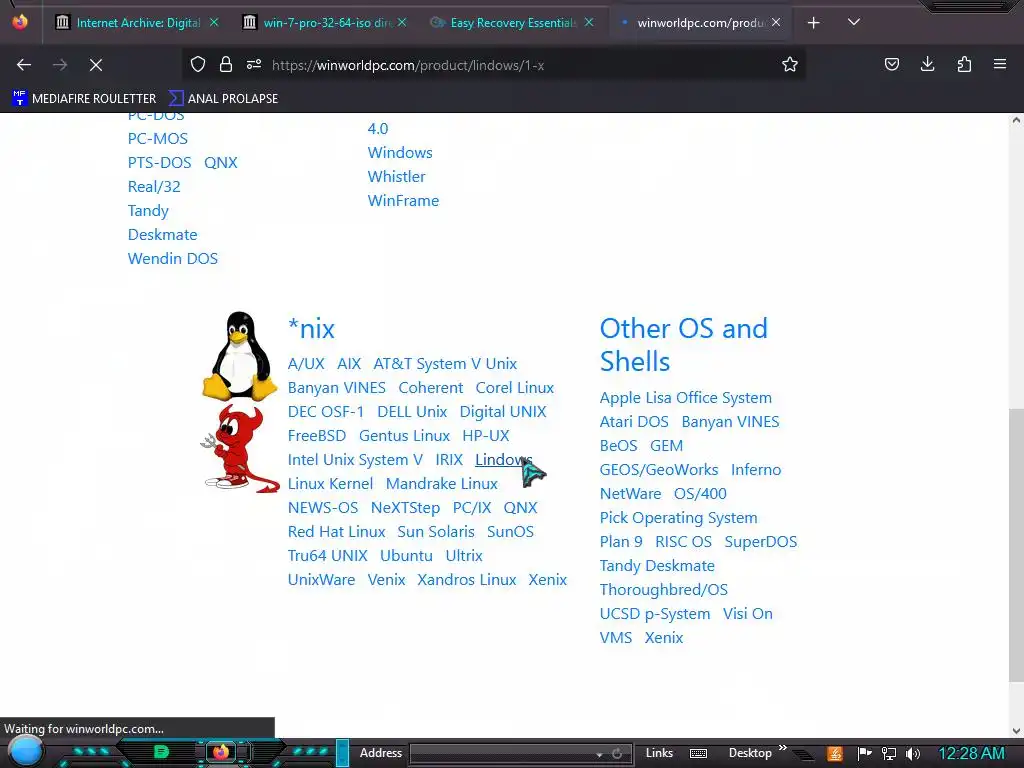The height and width of the screenshot is (768, 1024).
Task: Open the Mandrake Linux link
Action: [x=441, y=484]
